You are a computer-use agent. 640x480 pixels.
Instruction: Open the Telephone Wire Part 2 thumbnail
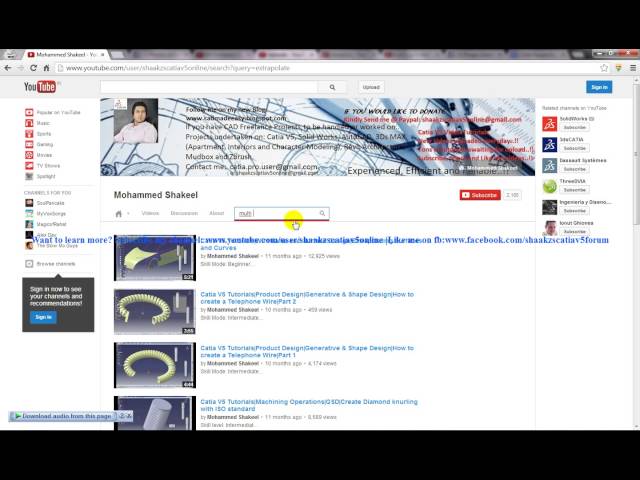pyautogui.click(x=155, y=311)
